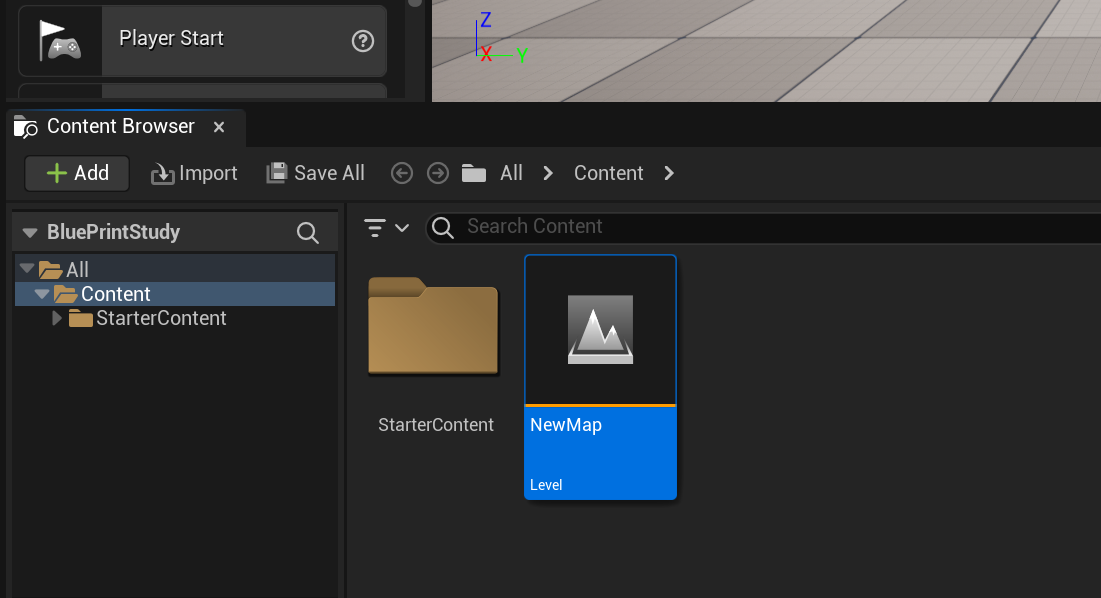Open folder search in BluePrintStudy panel
Image resolution: width=1101 pixels, height=598 pixels.
(308, 232)
